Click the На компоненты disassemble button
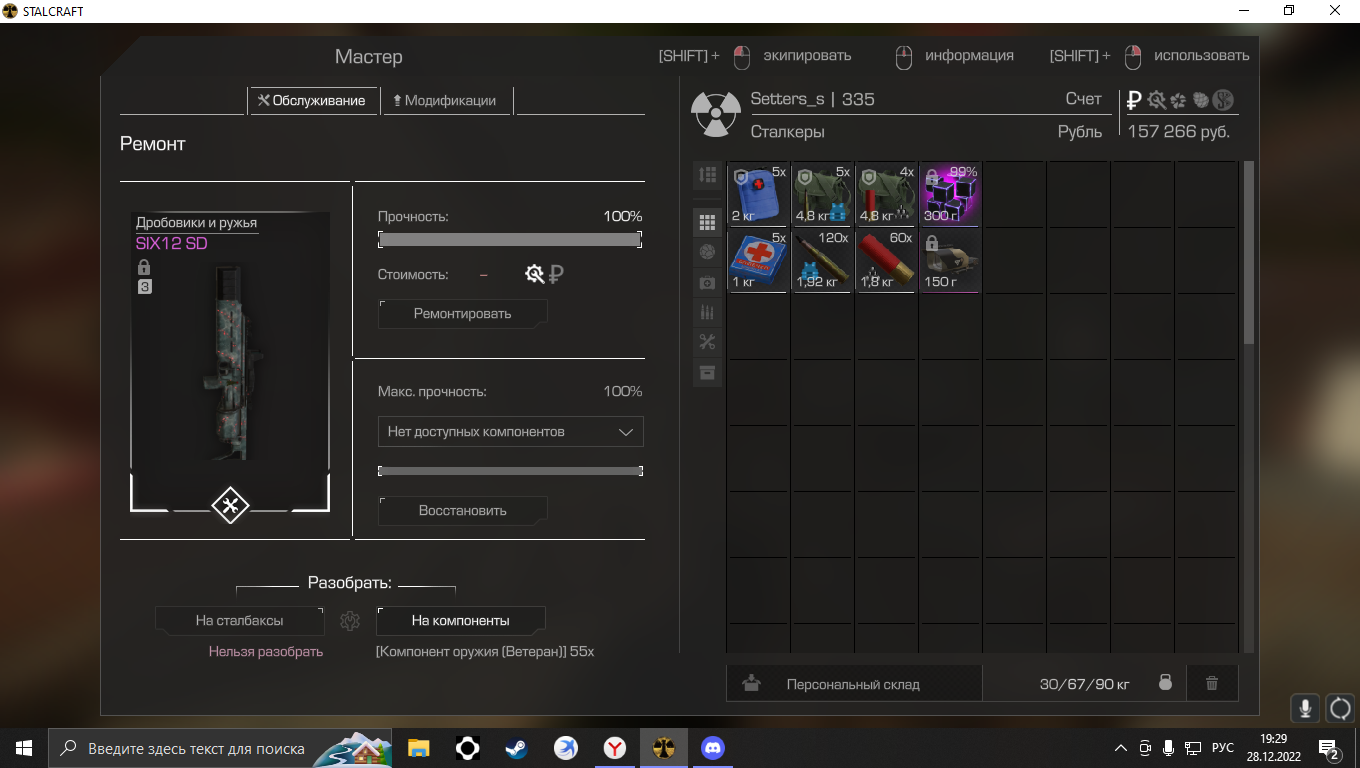This screenshot has height=768, width=1360. tap(460, 621)
